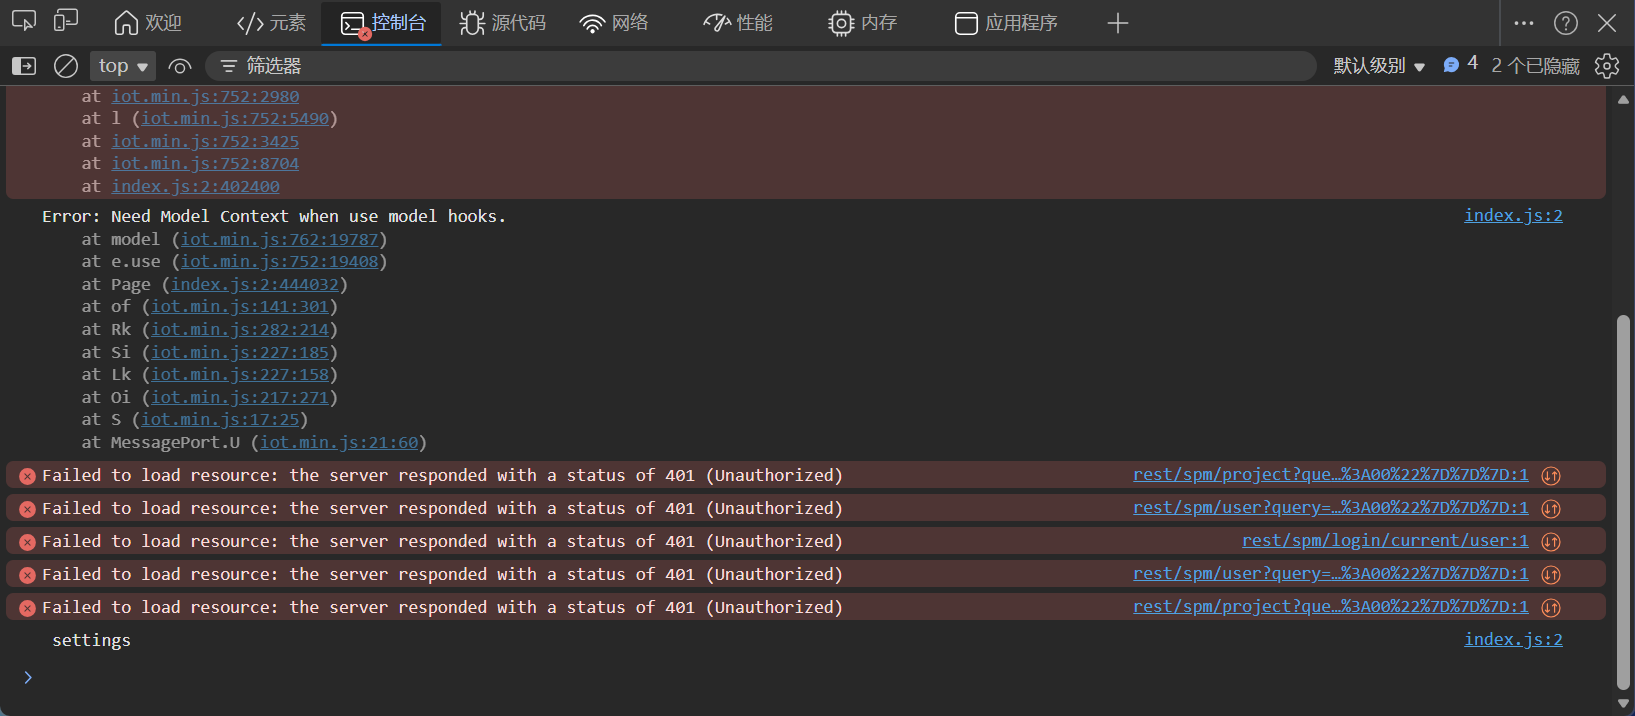The width and height of the screenshot is (1635, 716).
Task: Open the 性能 performance tab
Action: pos(738,23)
